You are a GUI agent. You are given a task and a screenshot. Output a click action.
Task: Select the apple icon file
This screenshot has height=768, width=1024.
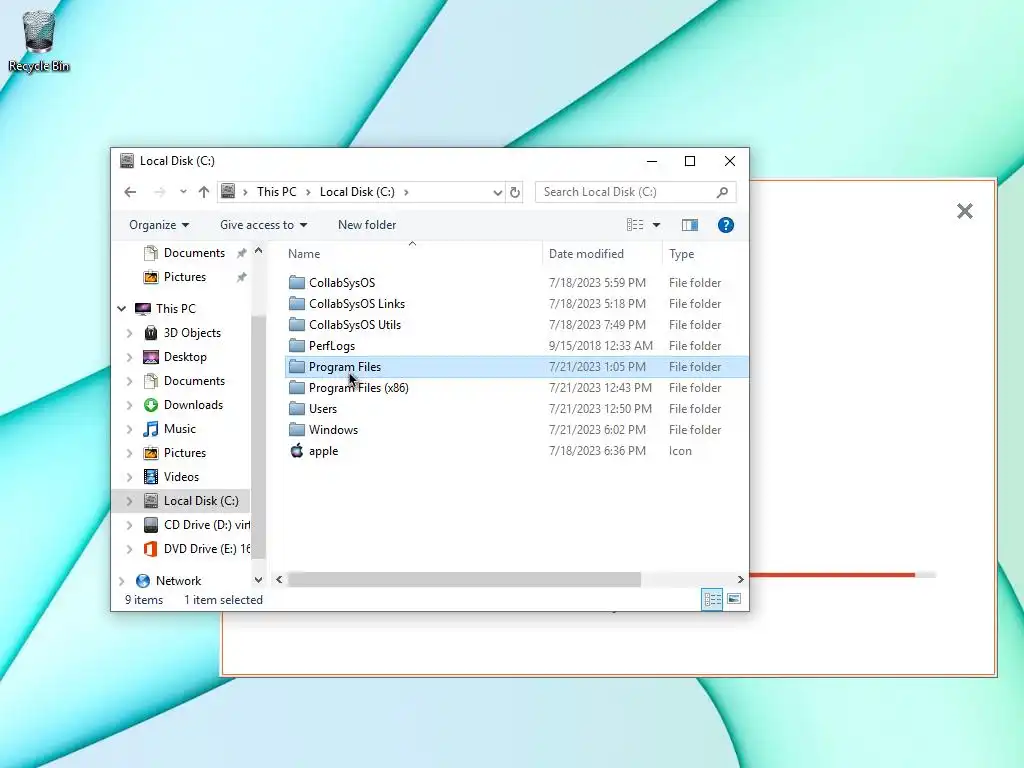(x=323, y=451)
